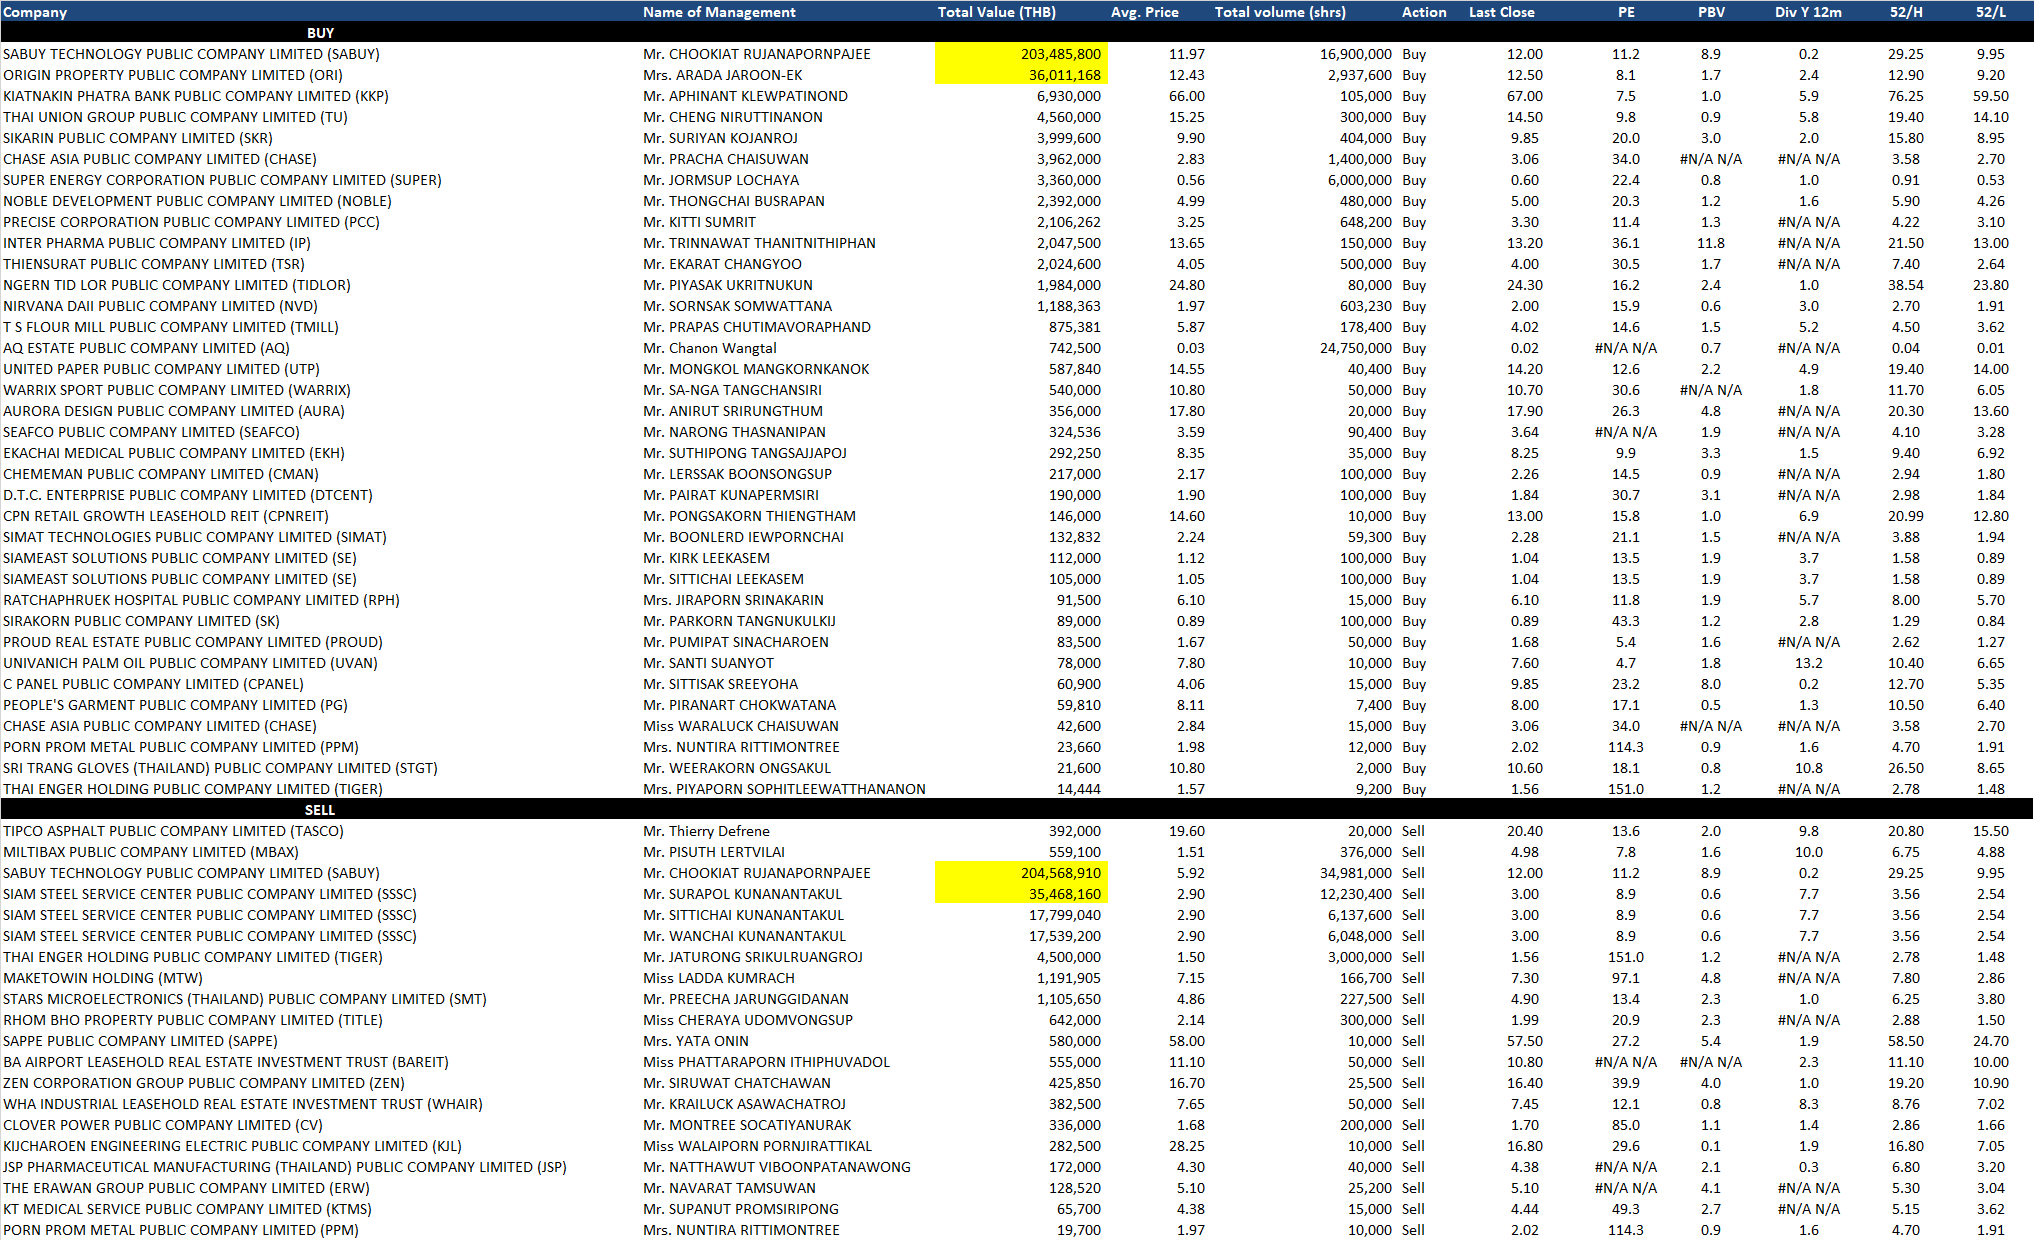Click manager name Miss WARALUCK CHAISUWAN

pyautogui.click(x=741, y=726)
